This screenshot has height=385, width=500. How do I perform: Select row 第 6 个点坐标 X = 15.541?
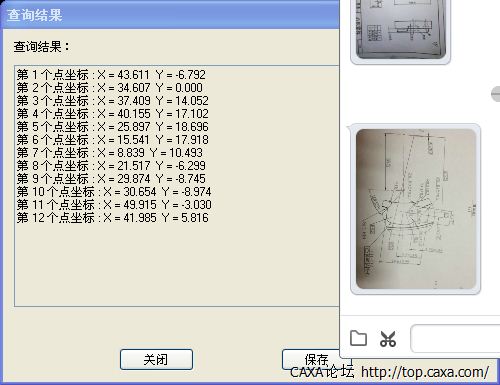point(113,139)
